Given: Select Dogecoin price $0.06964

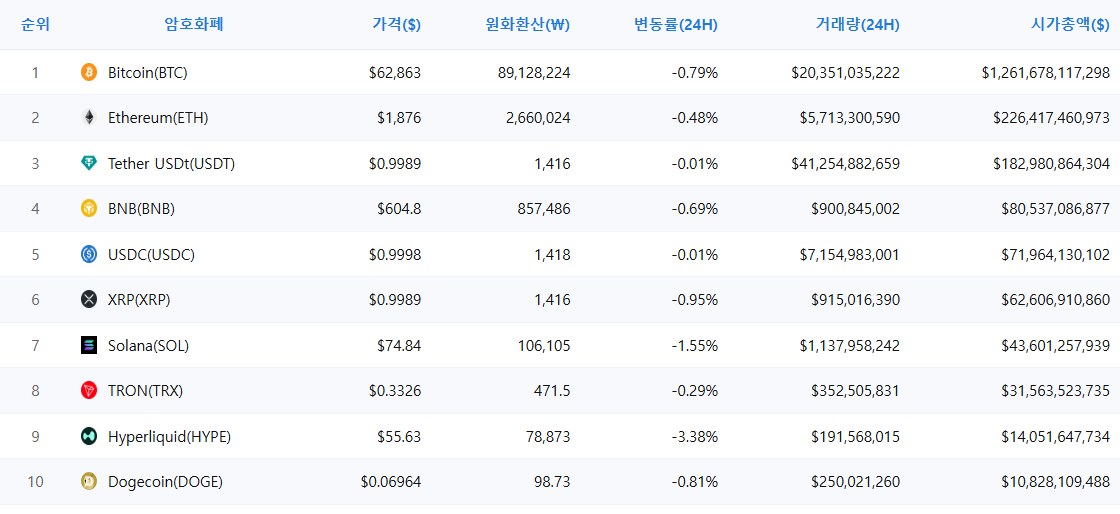Looking at the screenshot, I should 391,482.
